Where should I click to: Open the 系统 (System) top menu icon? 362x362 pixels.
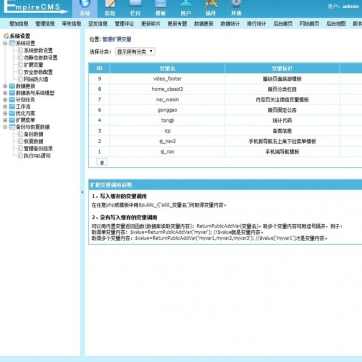click(85, 8)
